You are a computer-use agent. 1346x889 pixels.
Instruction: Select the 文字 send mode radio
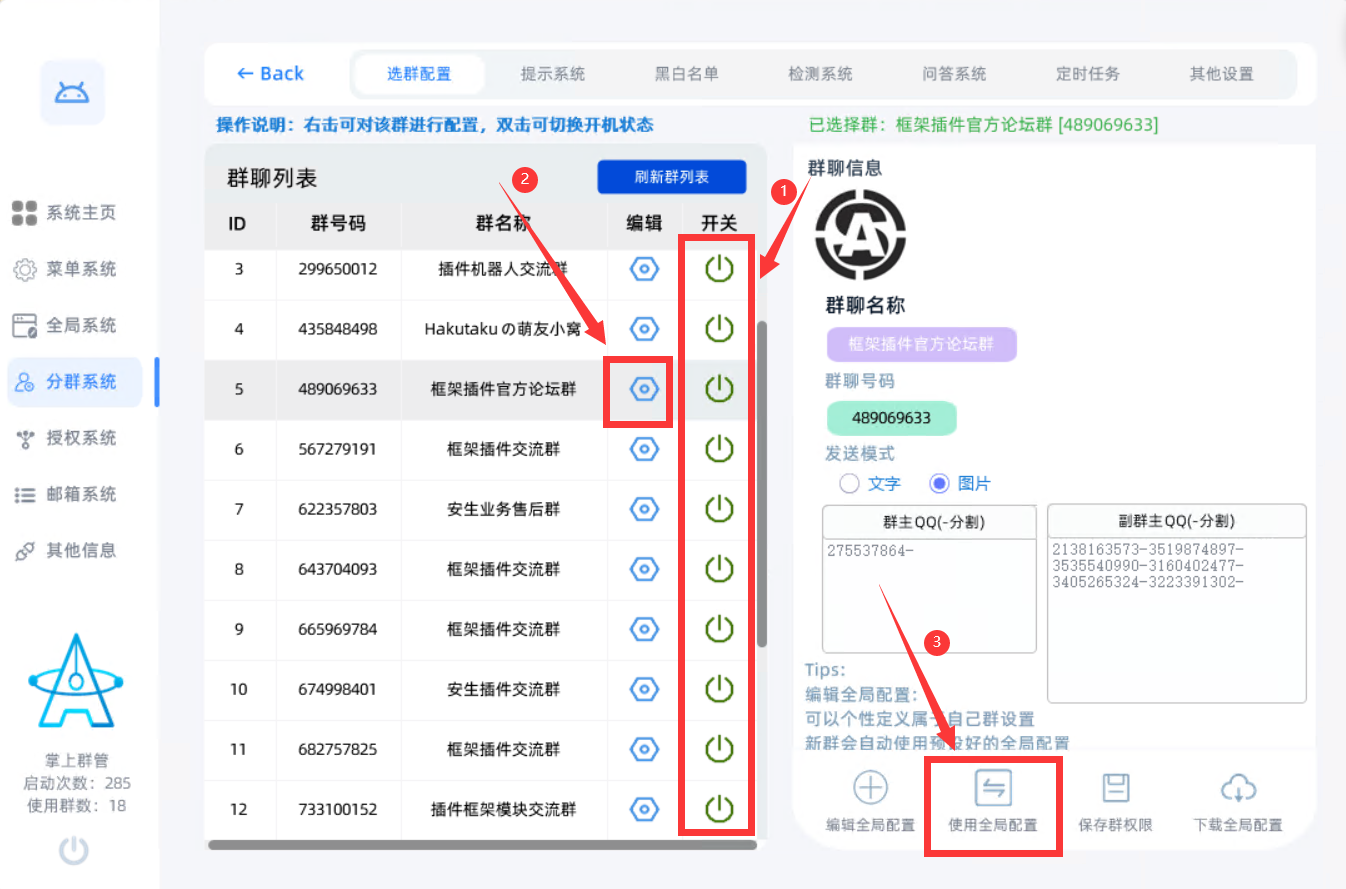click(850, 484)
